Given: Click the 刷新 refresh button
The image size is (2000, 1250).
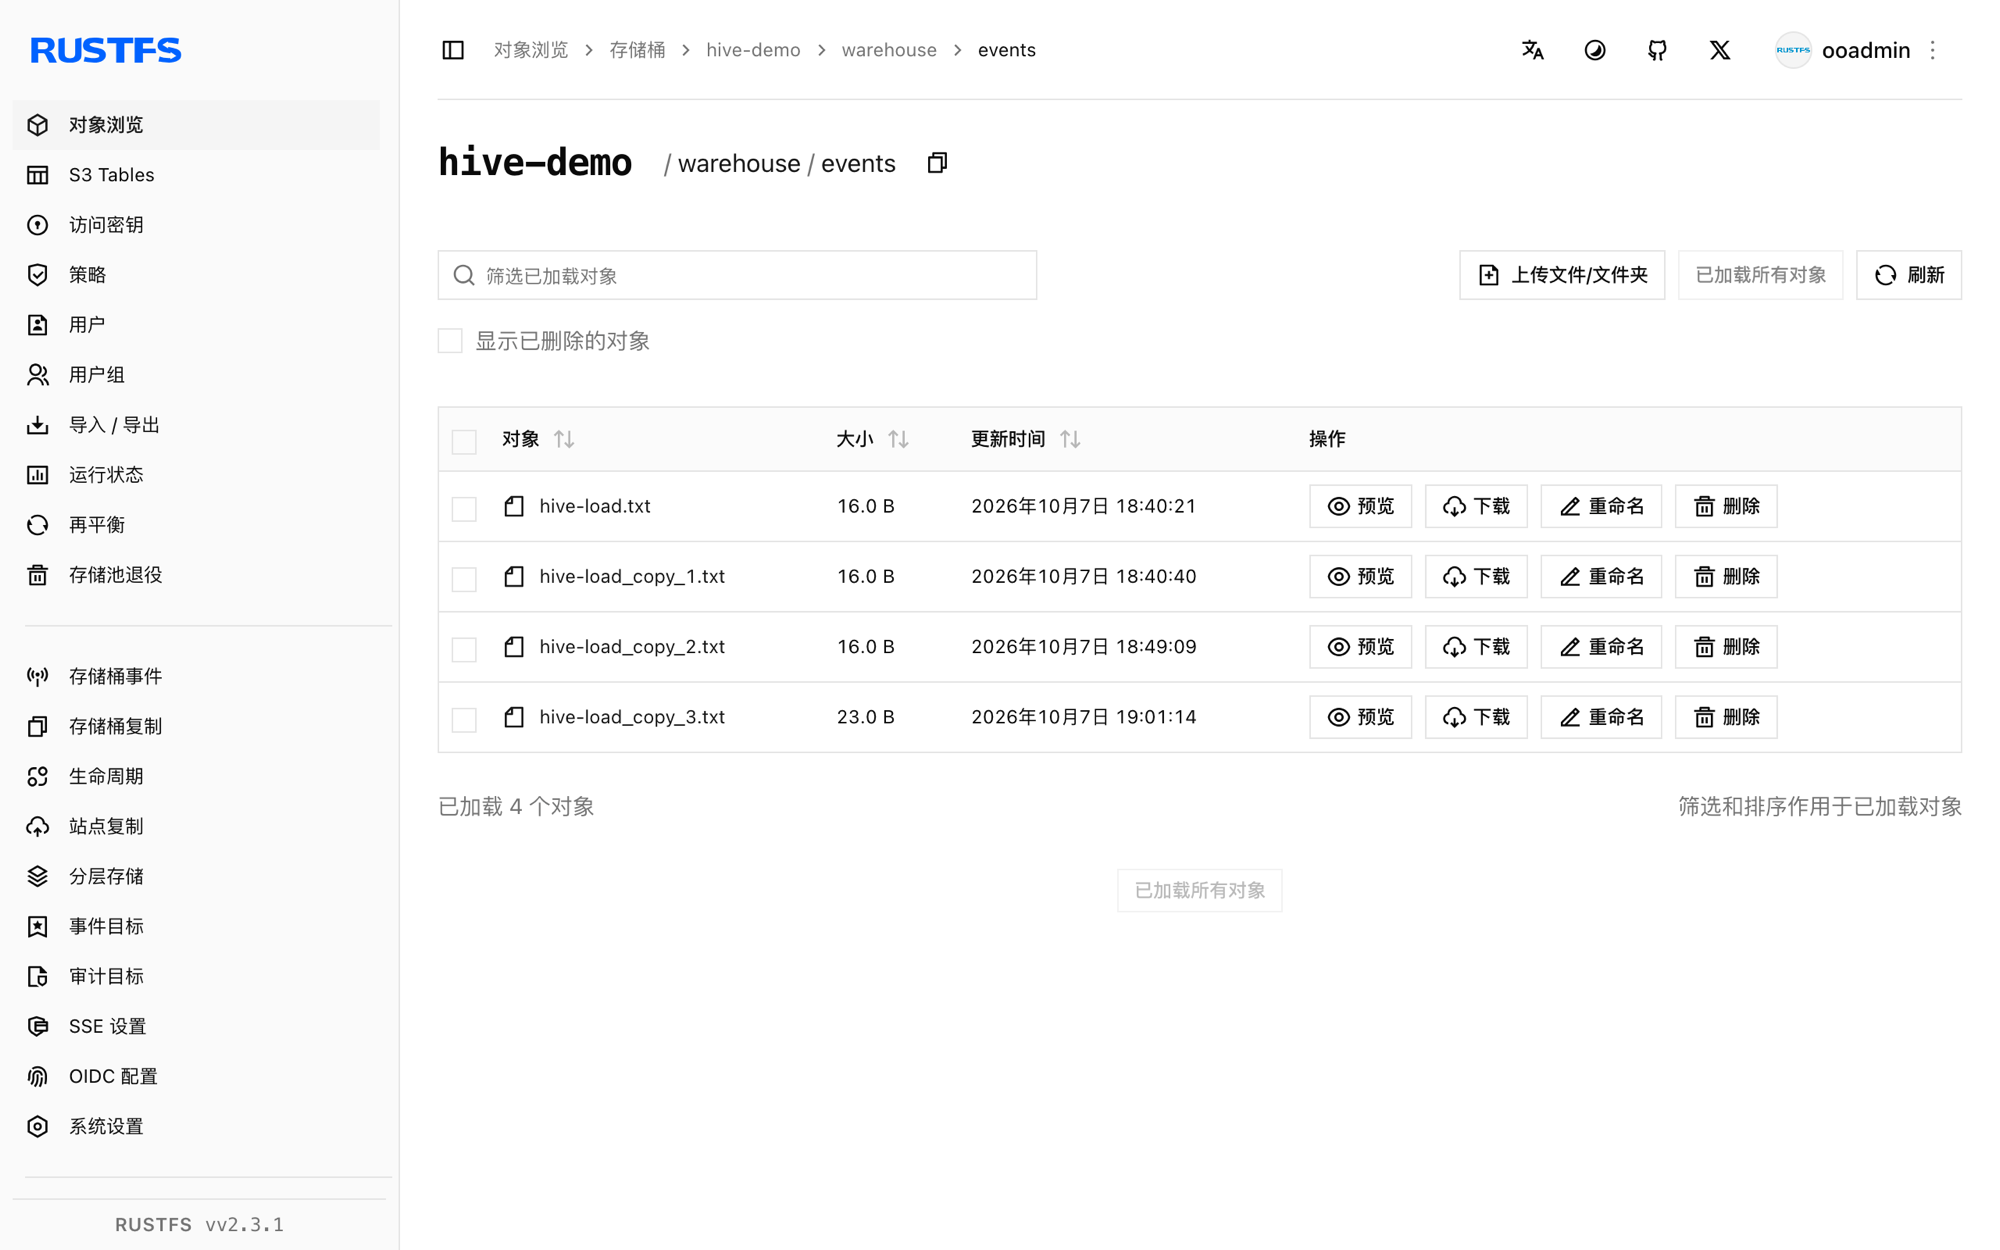Looking at the screenshot, I should pos(1908,275).
